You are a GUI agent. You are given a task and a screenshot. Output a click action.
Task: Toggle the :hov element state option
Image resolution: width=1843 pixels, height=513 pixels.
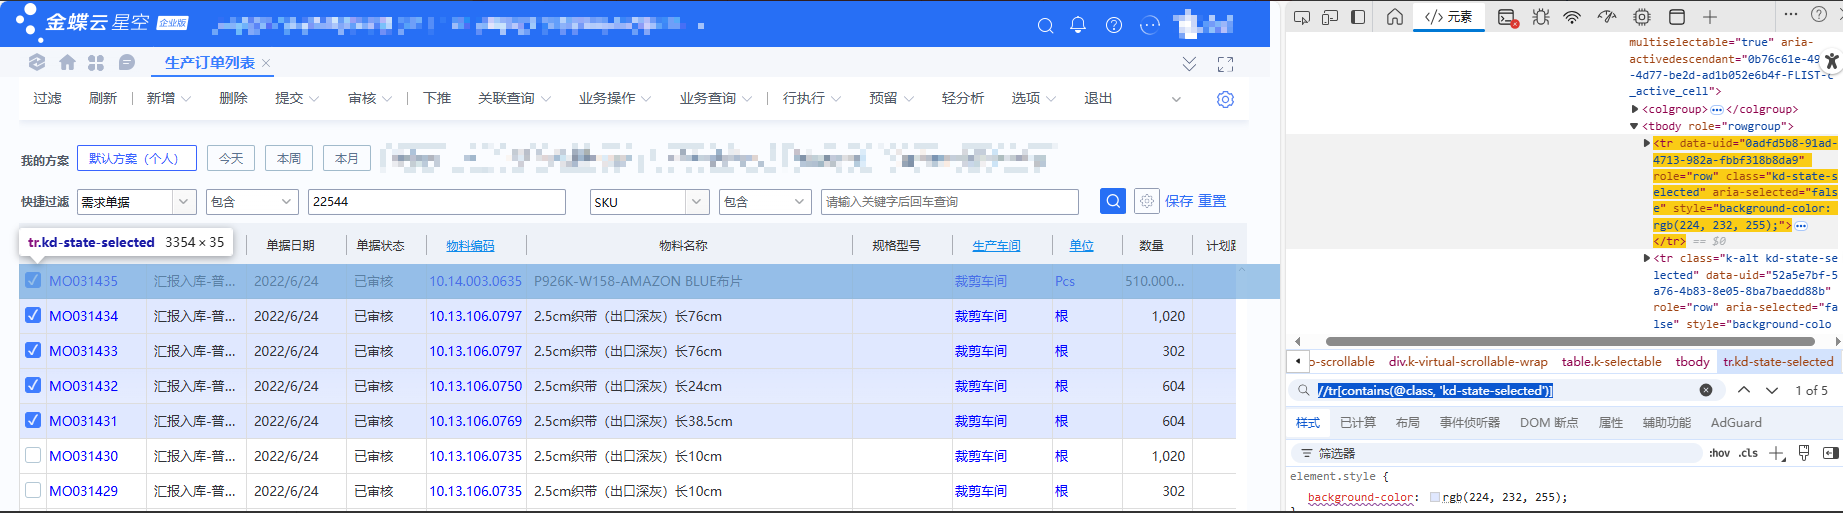(x=1720, y=453)
